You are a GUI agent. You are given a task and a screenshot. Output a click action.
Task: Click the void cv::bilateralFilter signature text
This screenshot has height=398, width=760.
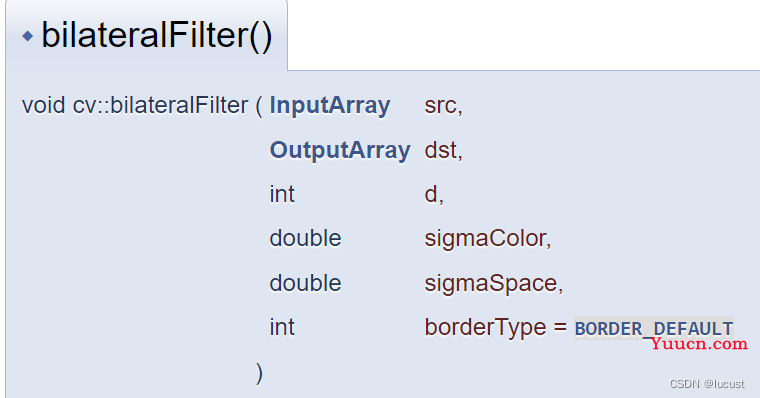135,106
